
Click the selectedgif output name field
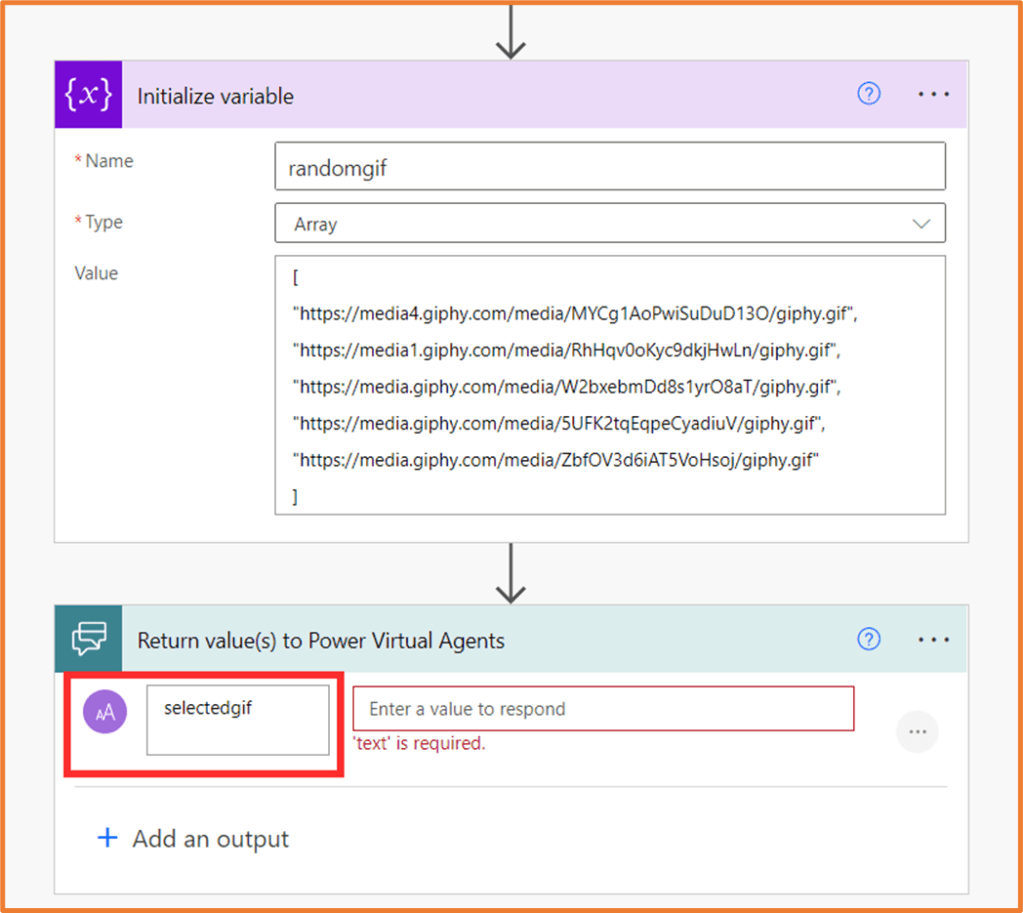point(238,719)
